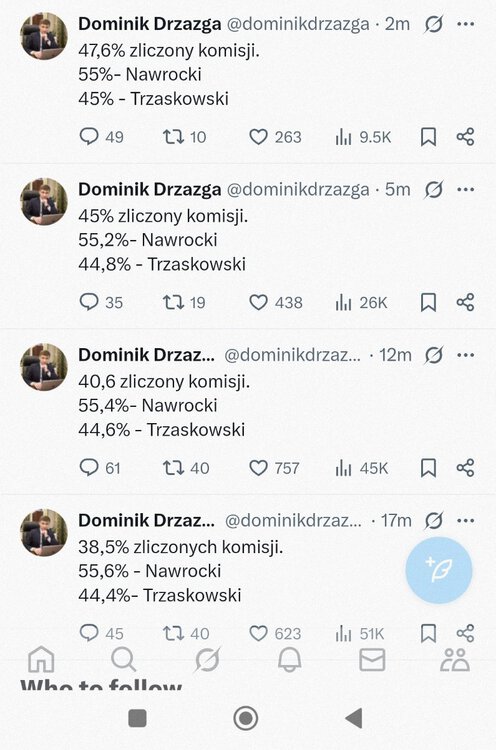
Task: Go to the Home tab in bottom navigation
Action: (x=41, y=660)
